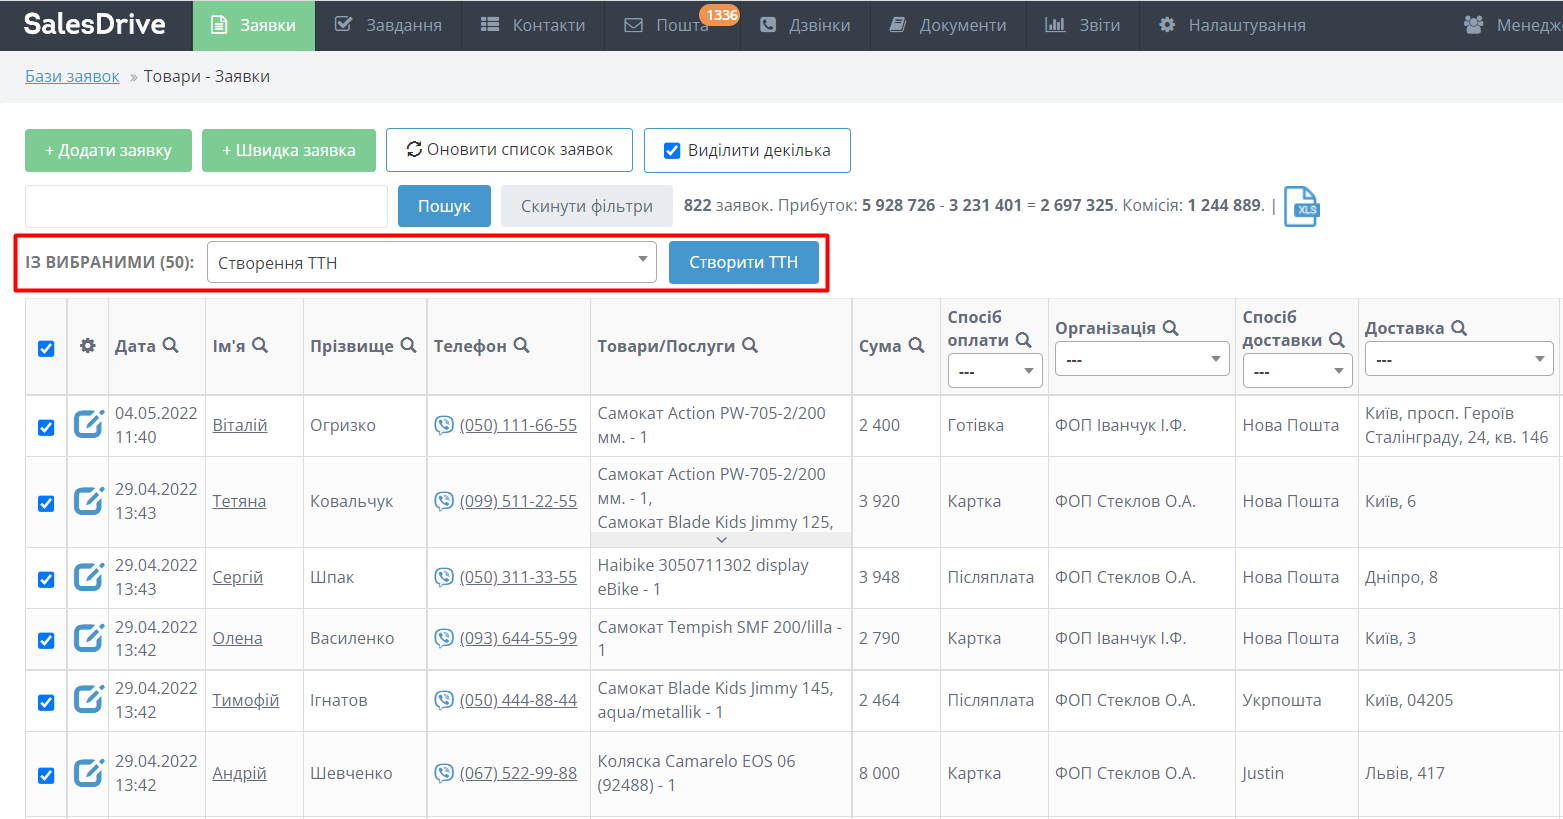
Task: Go to the Контакти menu tab
Action: tap(533, 25)
